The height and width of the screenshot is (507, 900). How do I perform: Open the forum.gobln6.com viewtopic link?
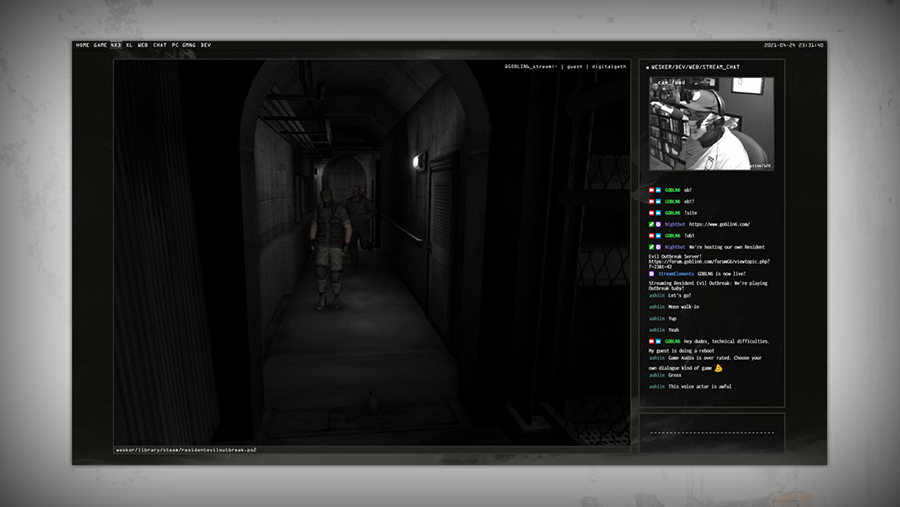(x=709, y=264)
